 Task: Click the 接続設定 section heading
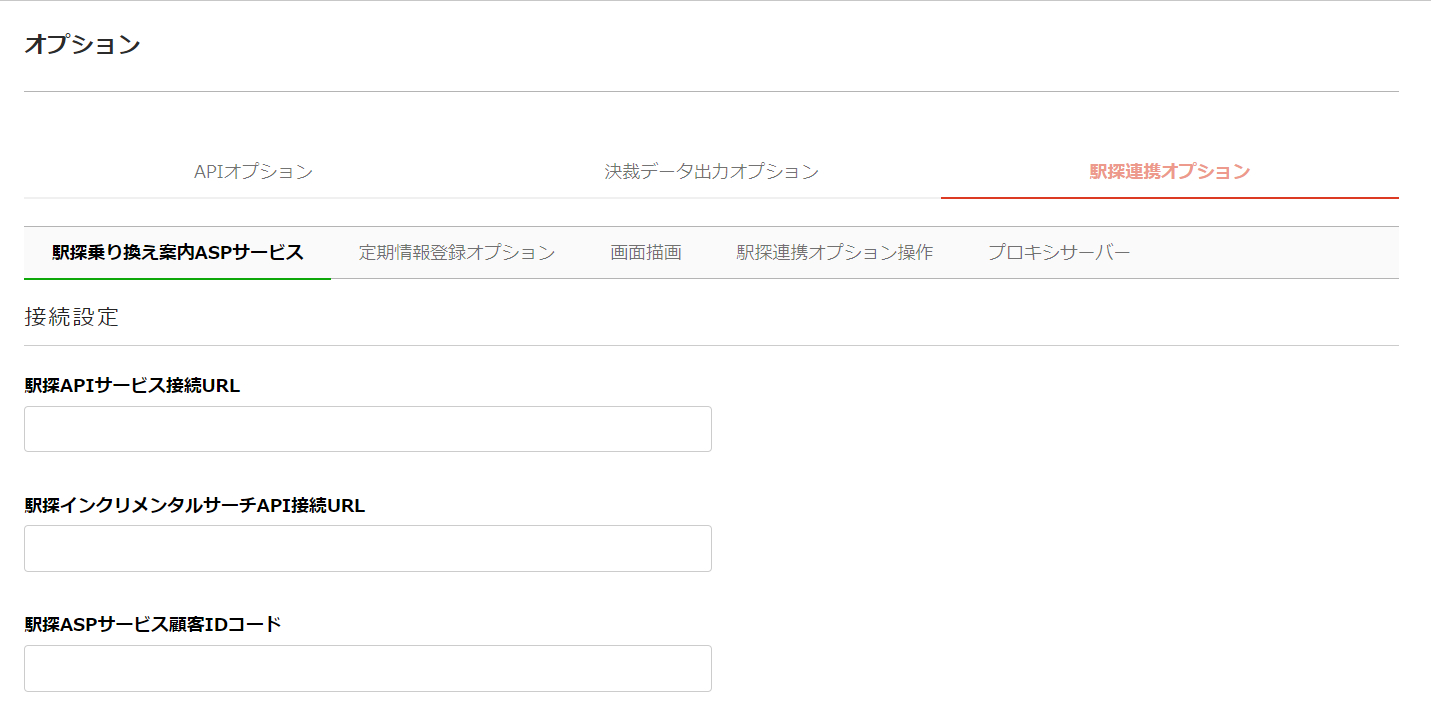tap(72, 318)
